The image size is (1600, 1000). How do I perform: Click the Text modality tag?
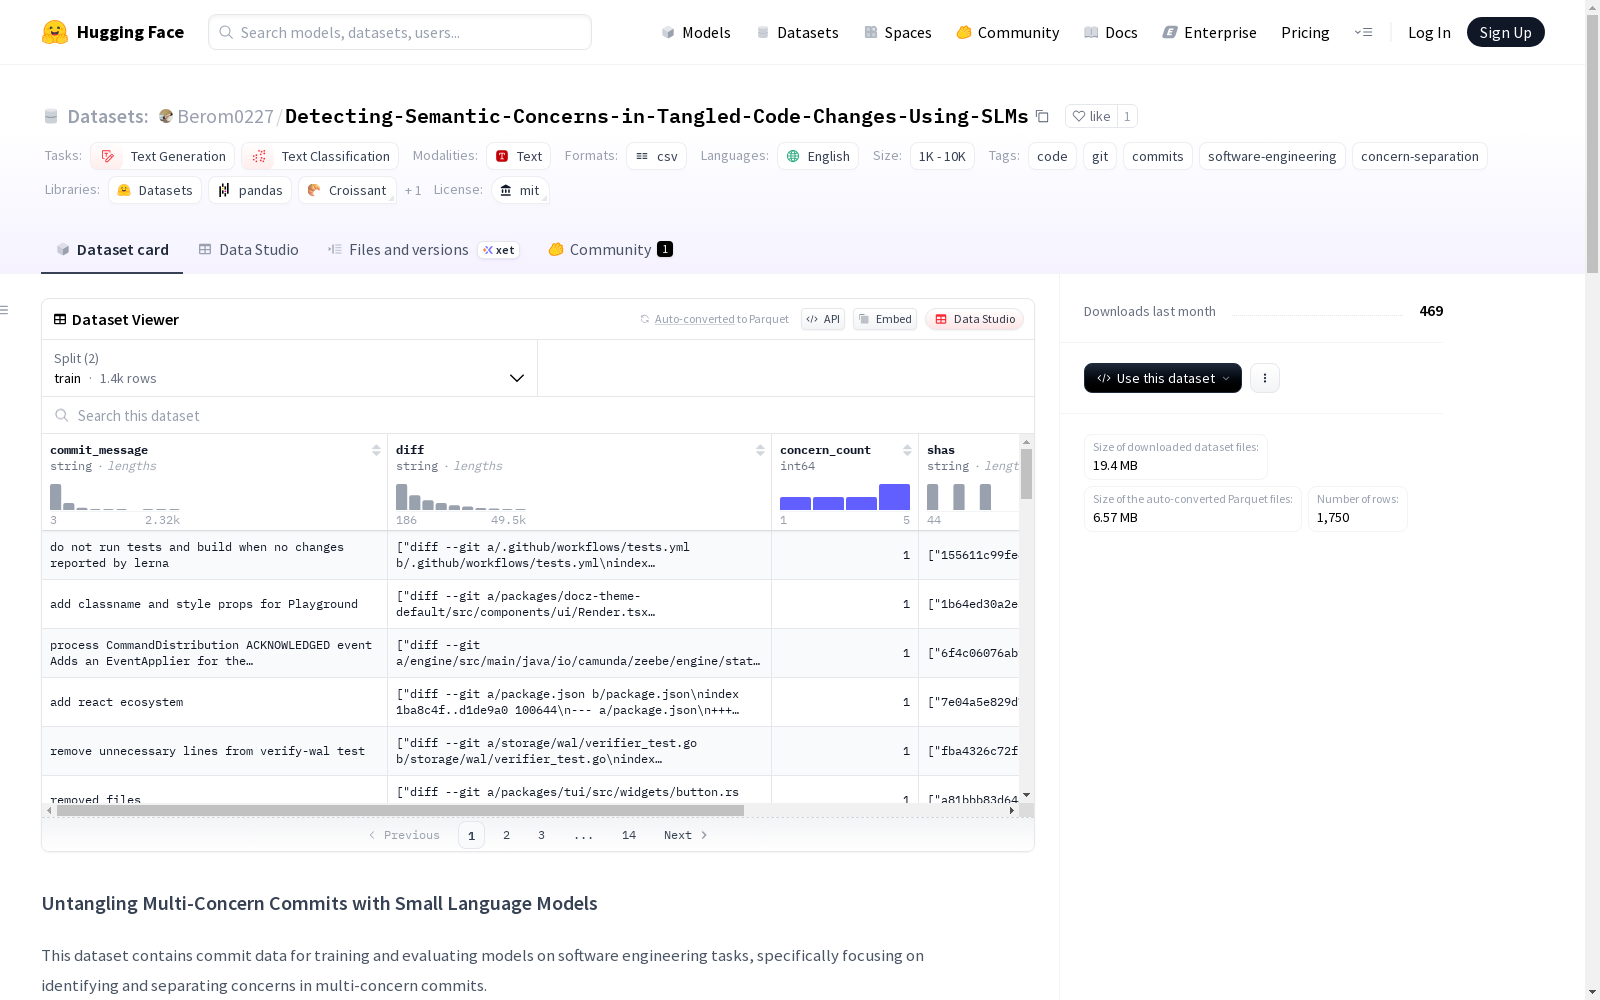pos(518,156)
